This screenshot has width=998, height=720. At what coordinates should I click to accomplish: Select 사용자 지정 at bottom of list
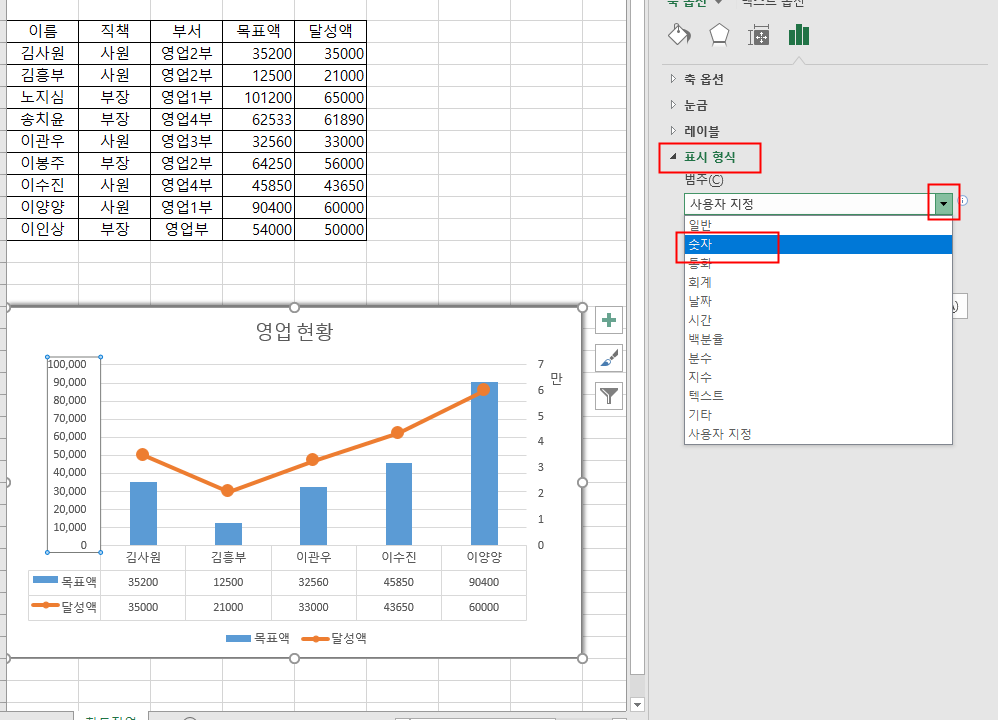pyautogui.click(x=818, y=434)
